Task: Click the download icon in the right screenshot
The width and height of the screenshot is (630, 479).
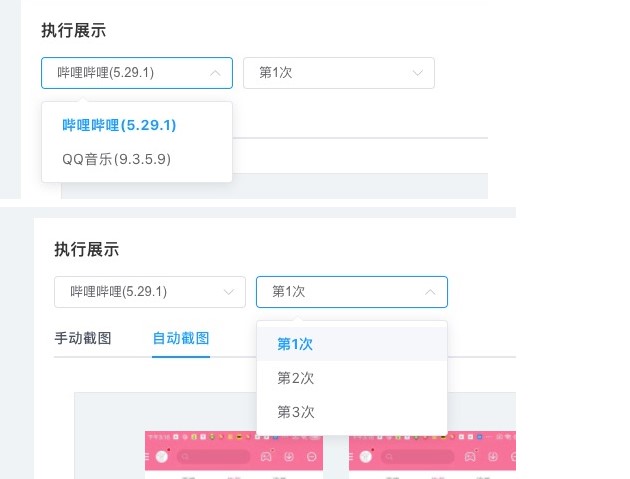Action: click(x=491, y=457)
